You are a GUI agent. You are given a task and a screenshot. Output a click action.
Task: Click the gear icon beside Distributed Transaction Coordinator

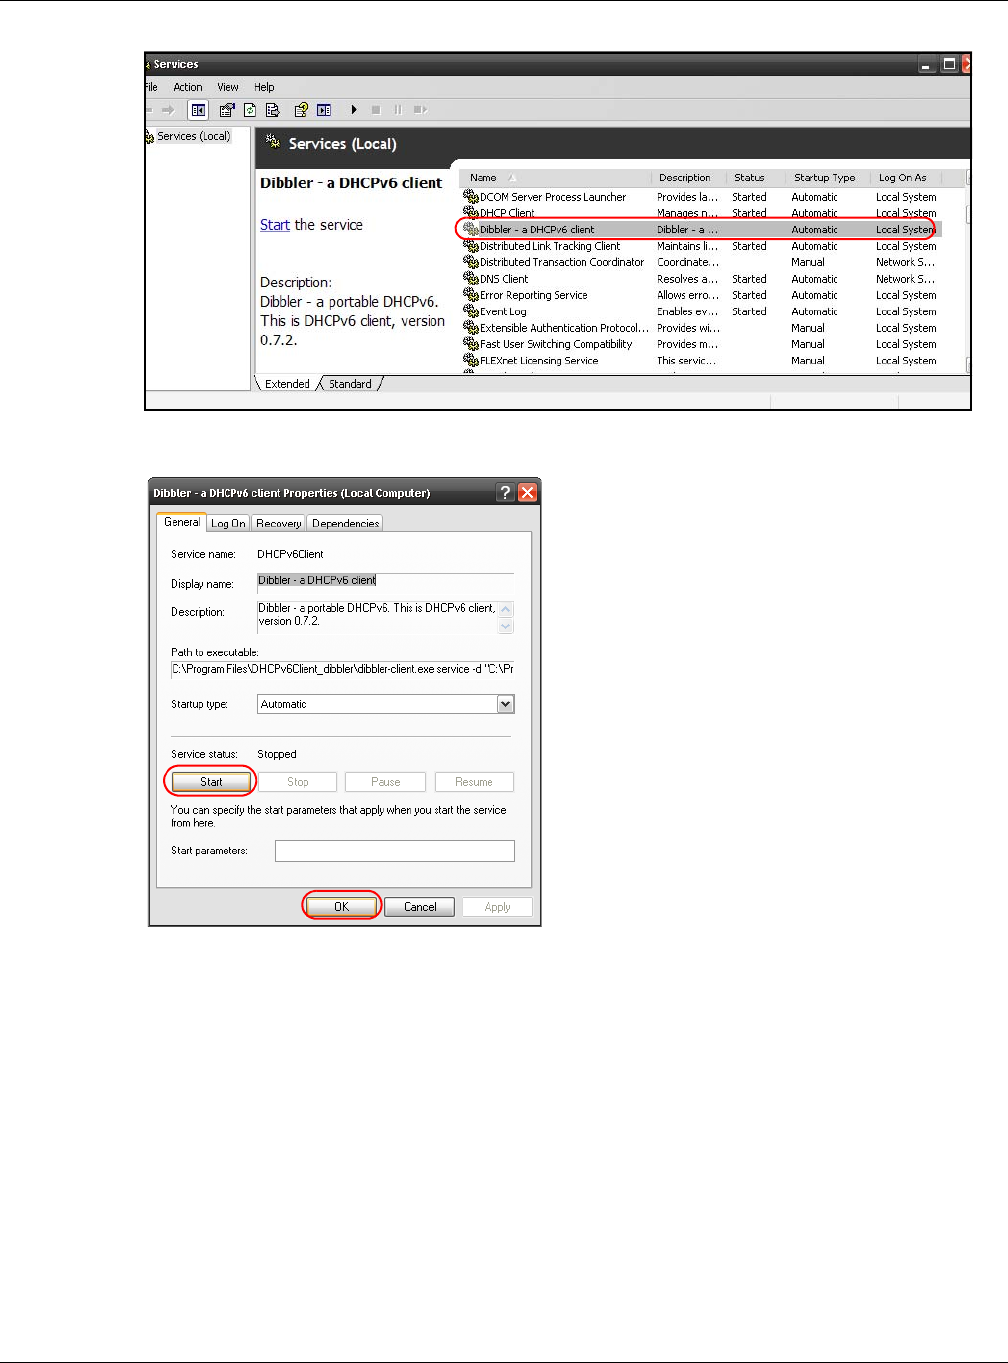(x=471, y=262)
